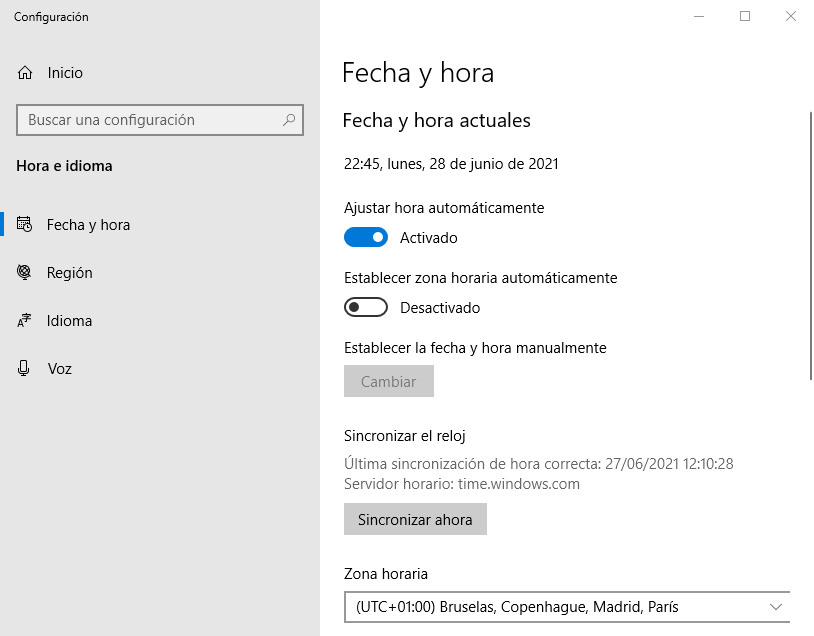Open the Idioma settings page label
814x636 pixels.
click(x=70, y=321)
